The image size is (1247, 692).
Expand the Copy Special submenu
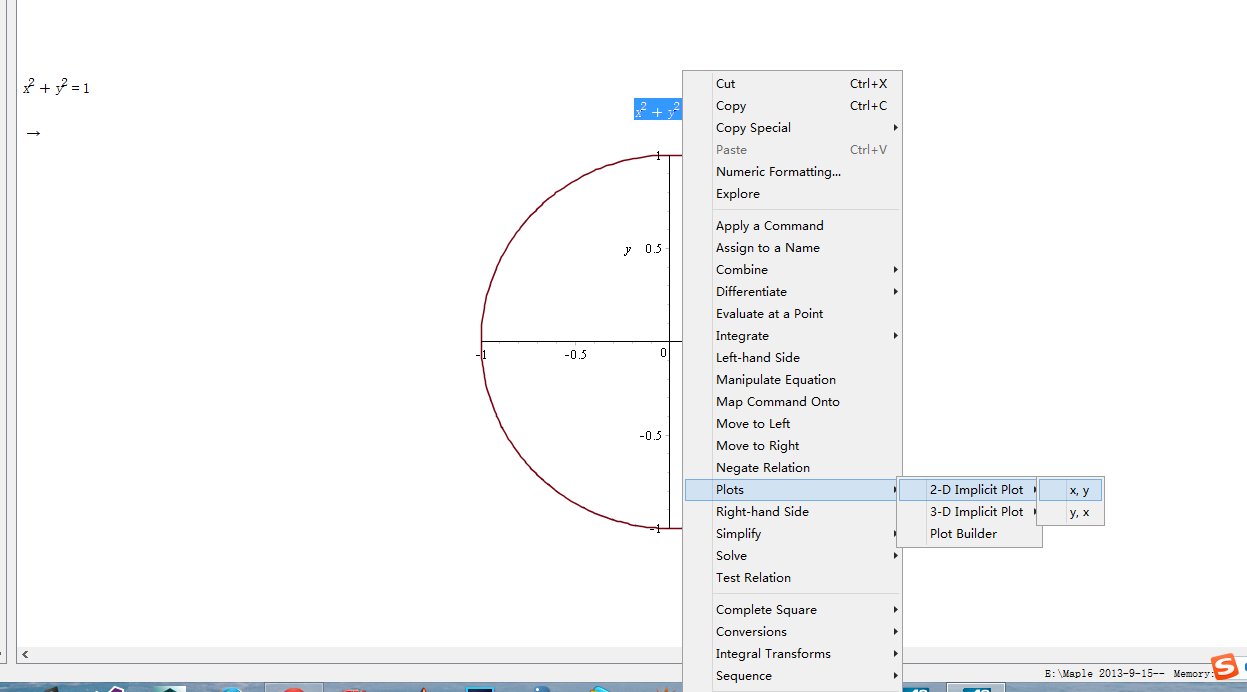(x=754, y=128)
